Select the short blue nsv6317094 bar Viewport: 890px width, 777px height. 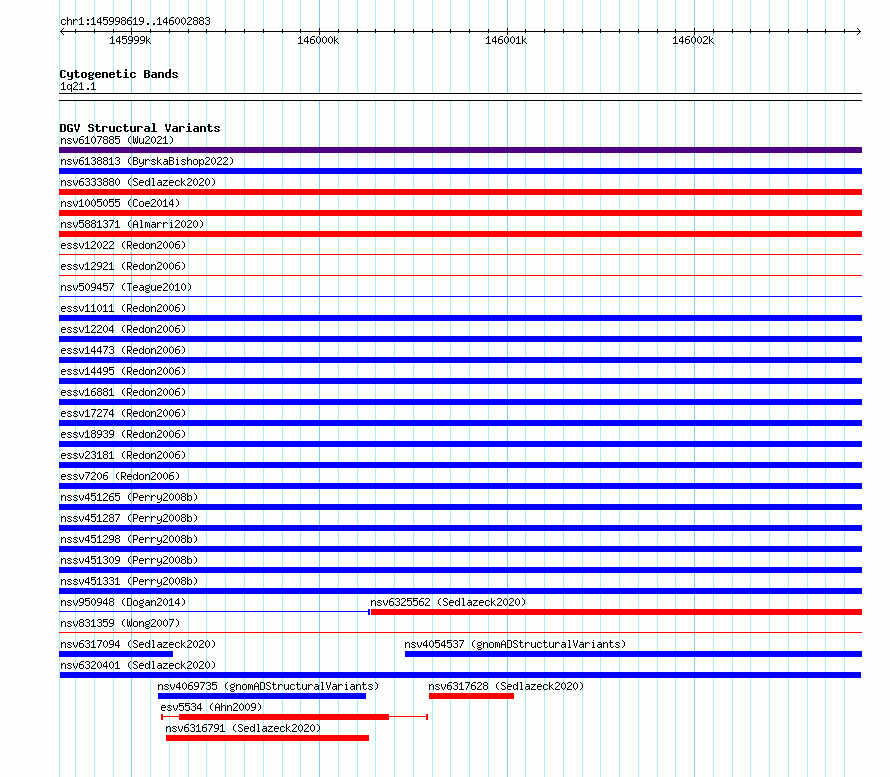tap(116, 654)
